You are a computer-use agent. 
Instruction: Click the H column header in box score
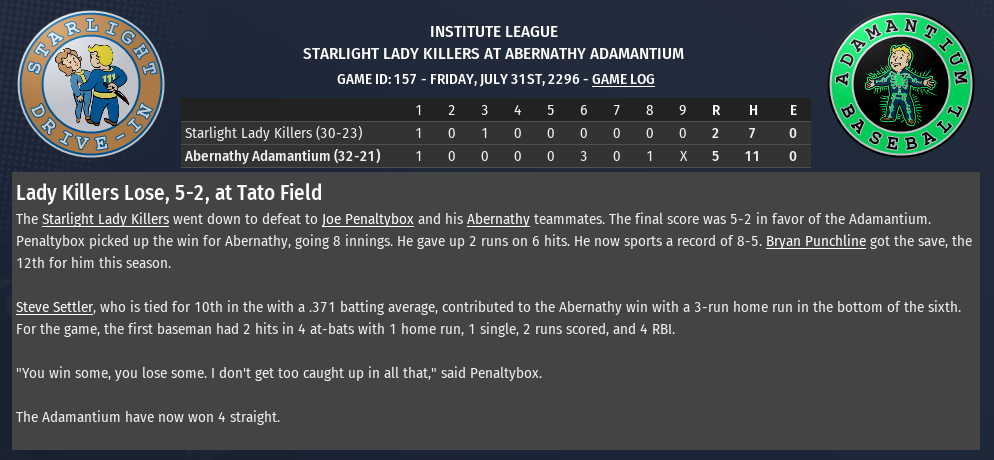click(754, 109)
